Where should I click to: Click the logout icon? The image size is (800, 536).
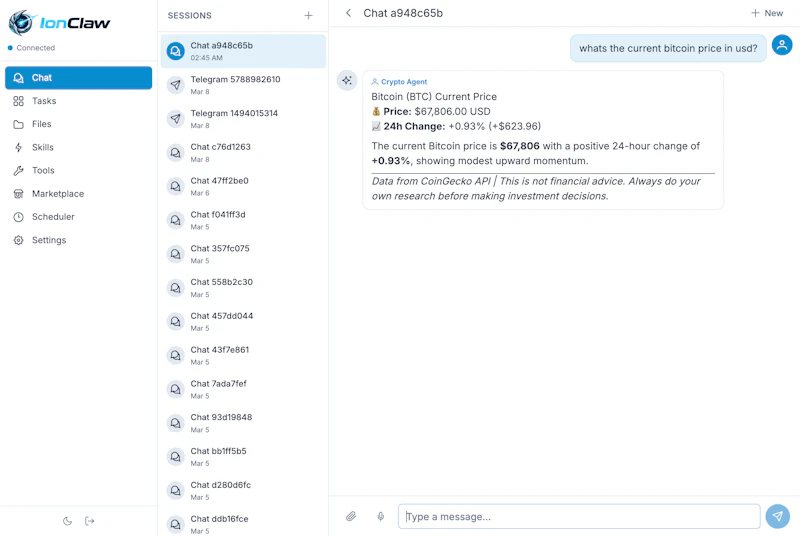90,521
